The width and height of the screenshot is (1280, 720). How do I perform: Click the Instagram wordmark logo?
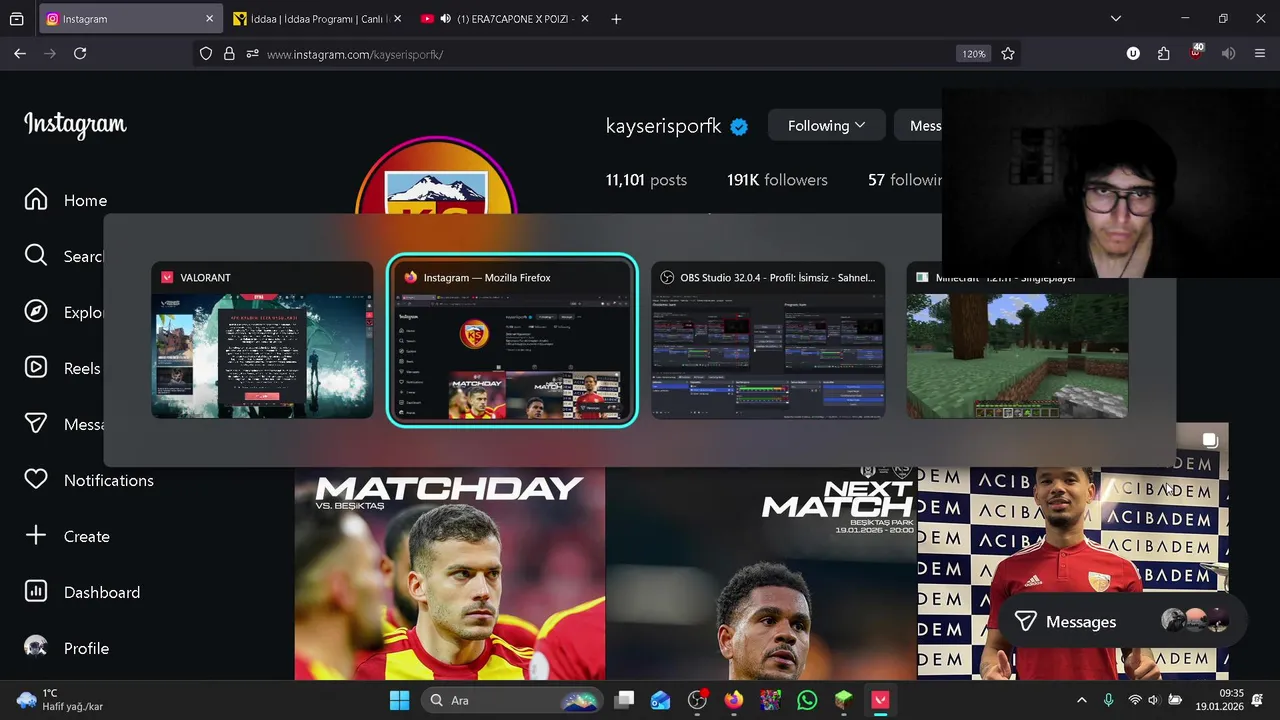coord(75,125)
